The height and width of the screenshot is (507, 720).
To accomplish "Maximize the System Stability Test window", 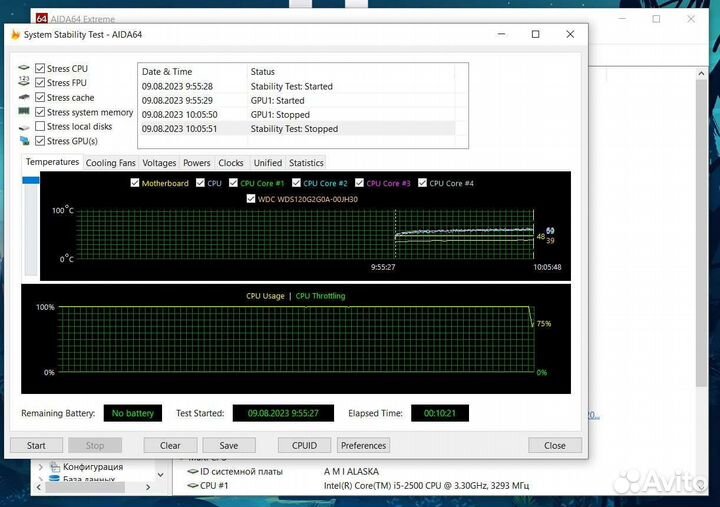I will tap(535, 34).
